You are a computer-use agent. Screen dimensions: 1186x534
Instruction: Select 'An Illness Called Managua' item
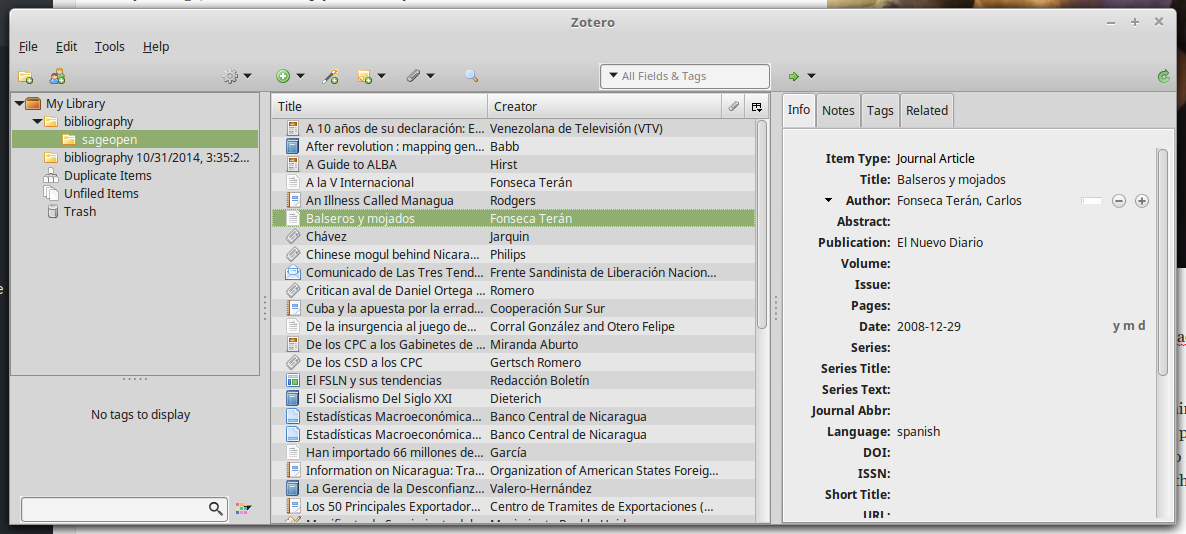[514, 200]
